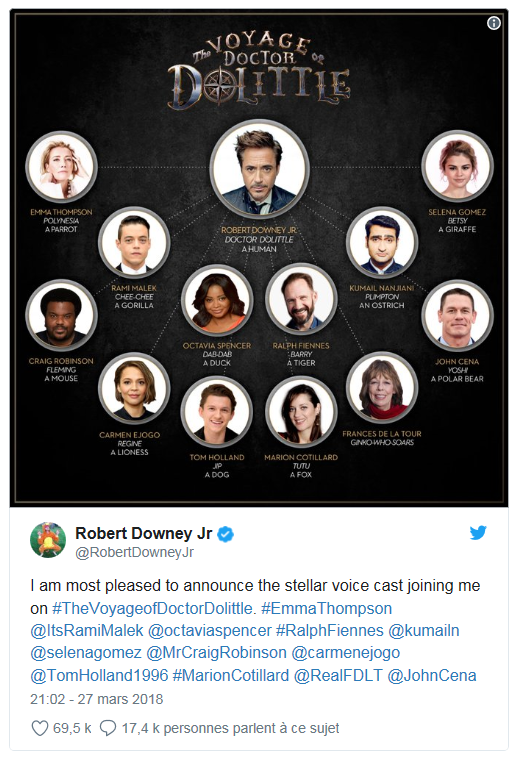Open the #RalphFiennes hashtag

[330, 630]
